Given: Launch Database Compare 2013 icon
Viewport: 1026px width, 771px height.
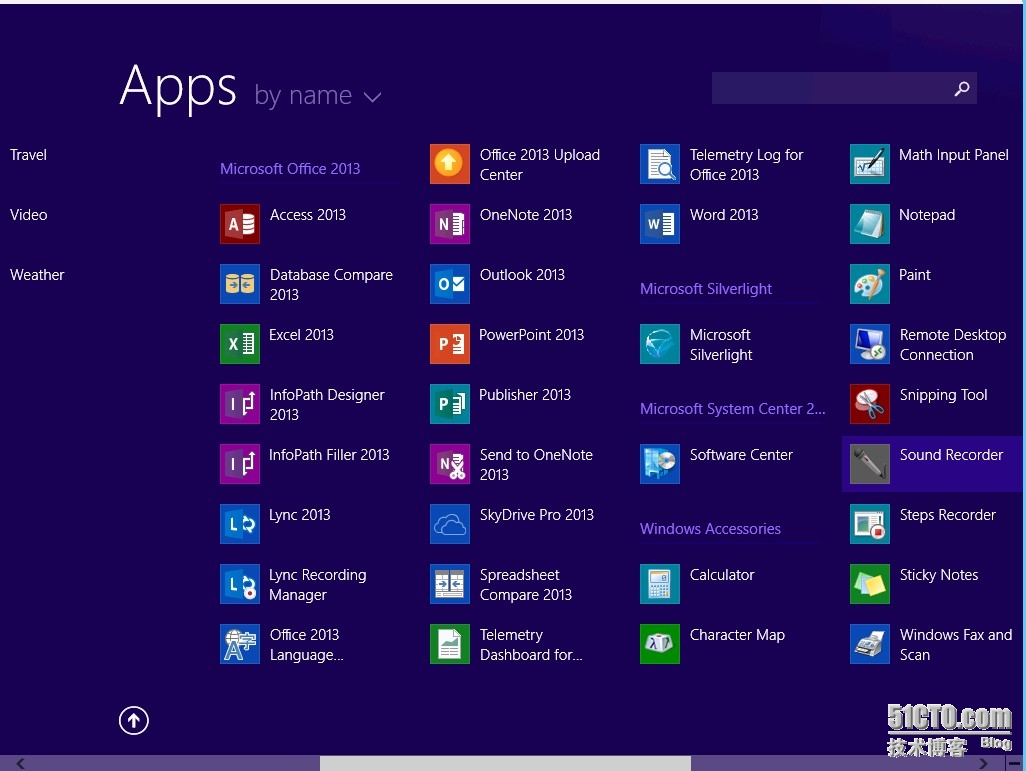Looking at the screenshot, I should [x=239, y=284].
